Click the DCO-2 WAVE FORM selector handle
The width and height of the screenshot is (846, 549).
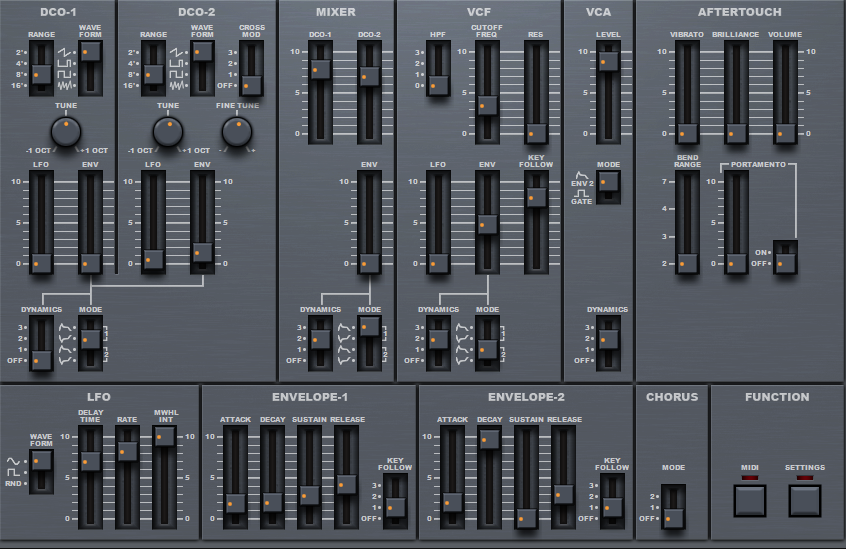click(x=202, y=52)
